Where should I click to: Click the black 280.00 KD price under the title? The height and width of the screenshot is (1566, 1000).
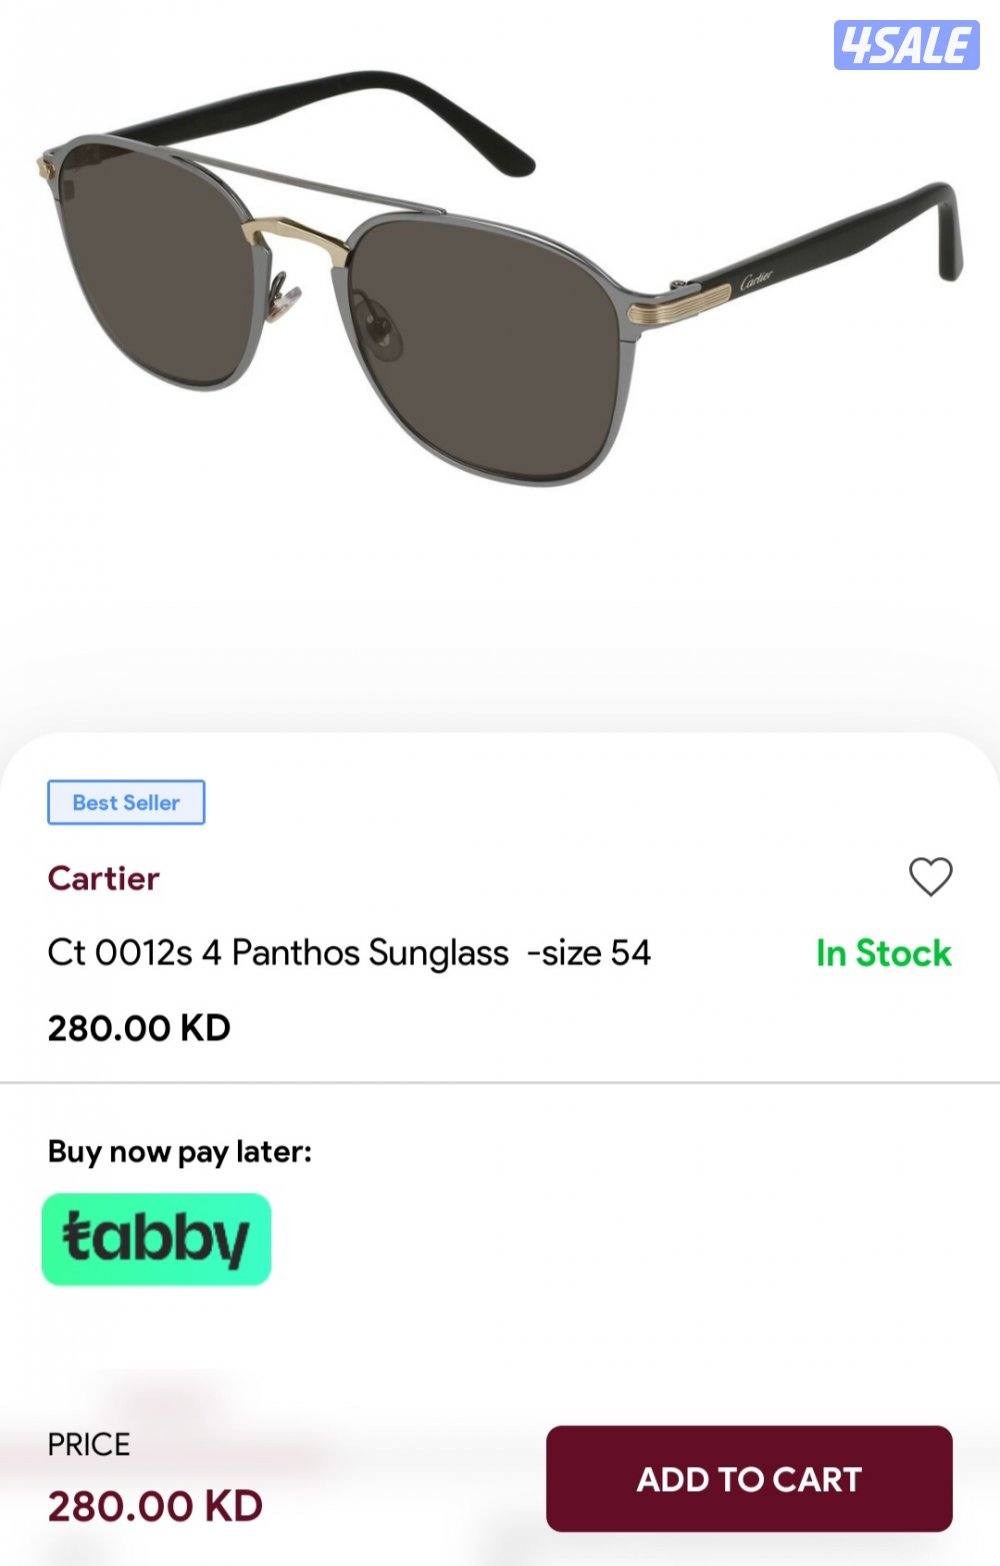point(139,1028)
